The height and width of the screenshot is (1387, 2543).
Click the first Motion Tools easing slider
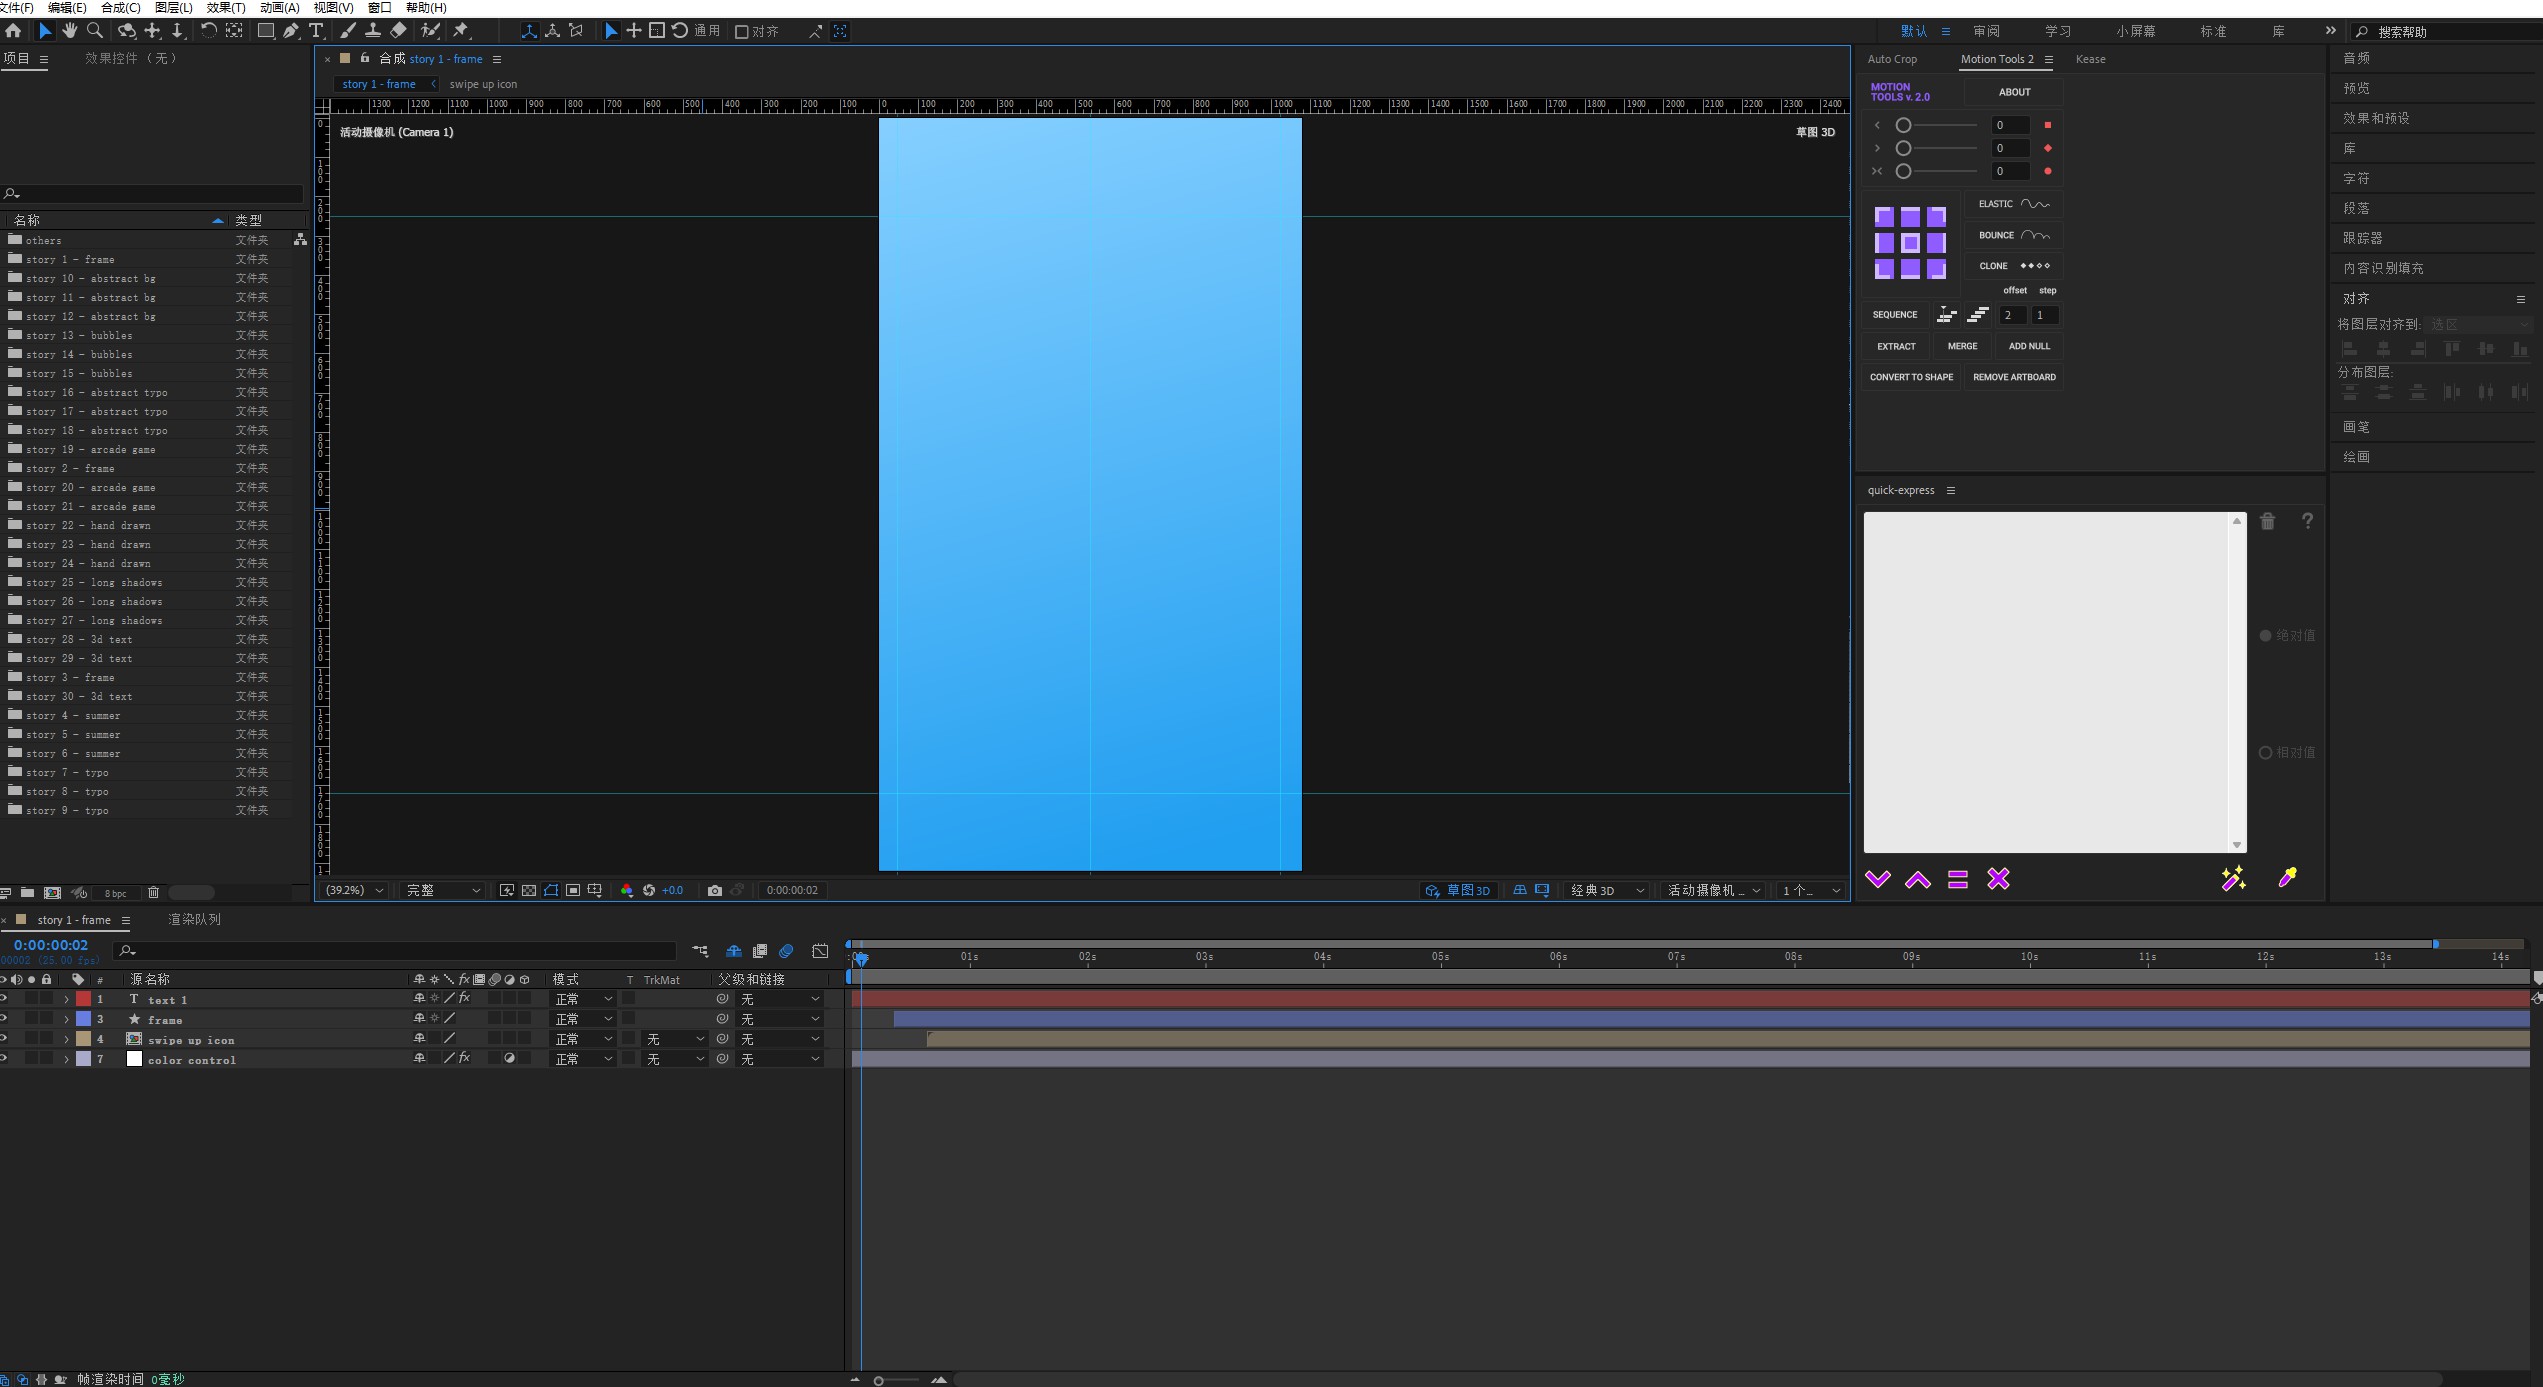point(1936,125)
